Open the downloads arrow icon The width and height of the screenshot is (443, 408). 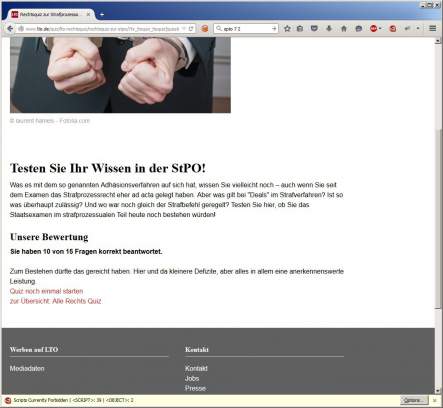(329, 29)
